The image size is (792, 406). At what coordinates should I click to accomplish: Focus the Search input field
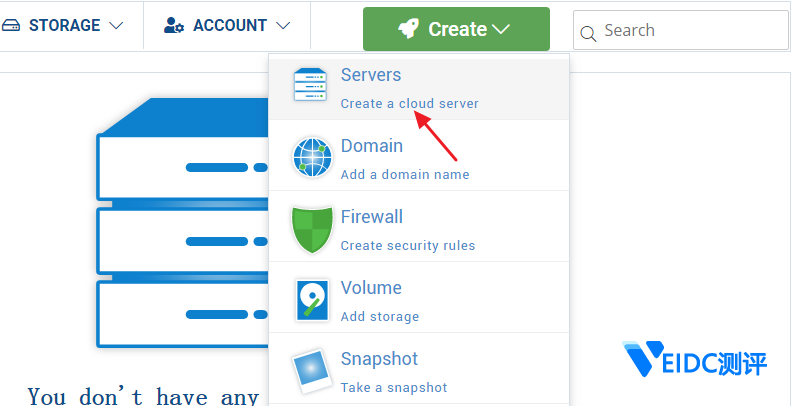(x=680, y=30)
